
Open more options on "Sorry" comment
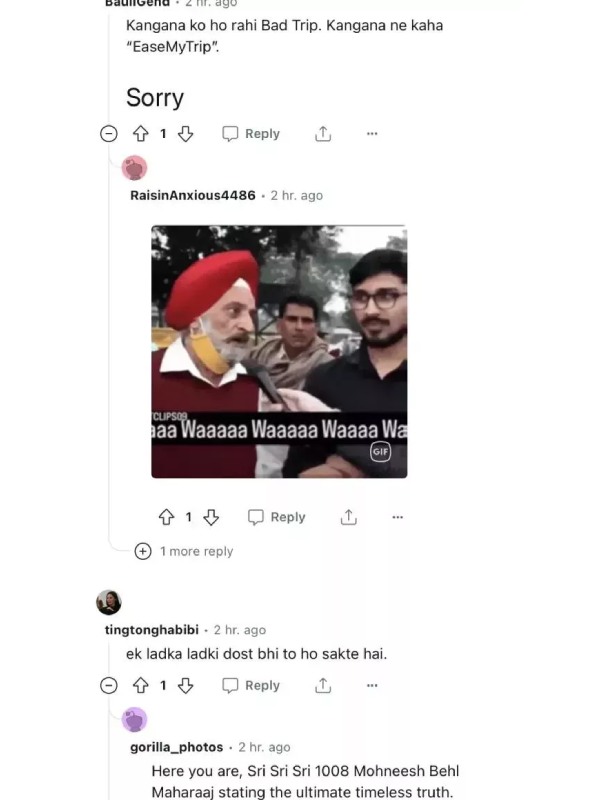click(x=372, y=134)
